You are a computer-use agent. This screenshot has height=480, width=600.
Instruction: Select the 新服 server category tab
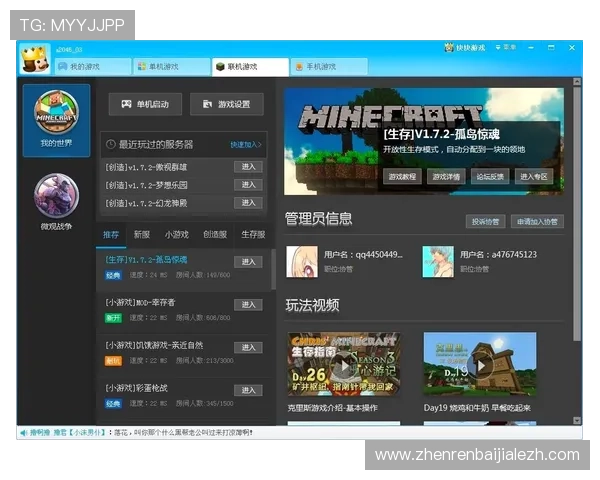tap(142, 235)
